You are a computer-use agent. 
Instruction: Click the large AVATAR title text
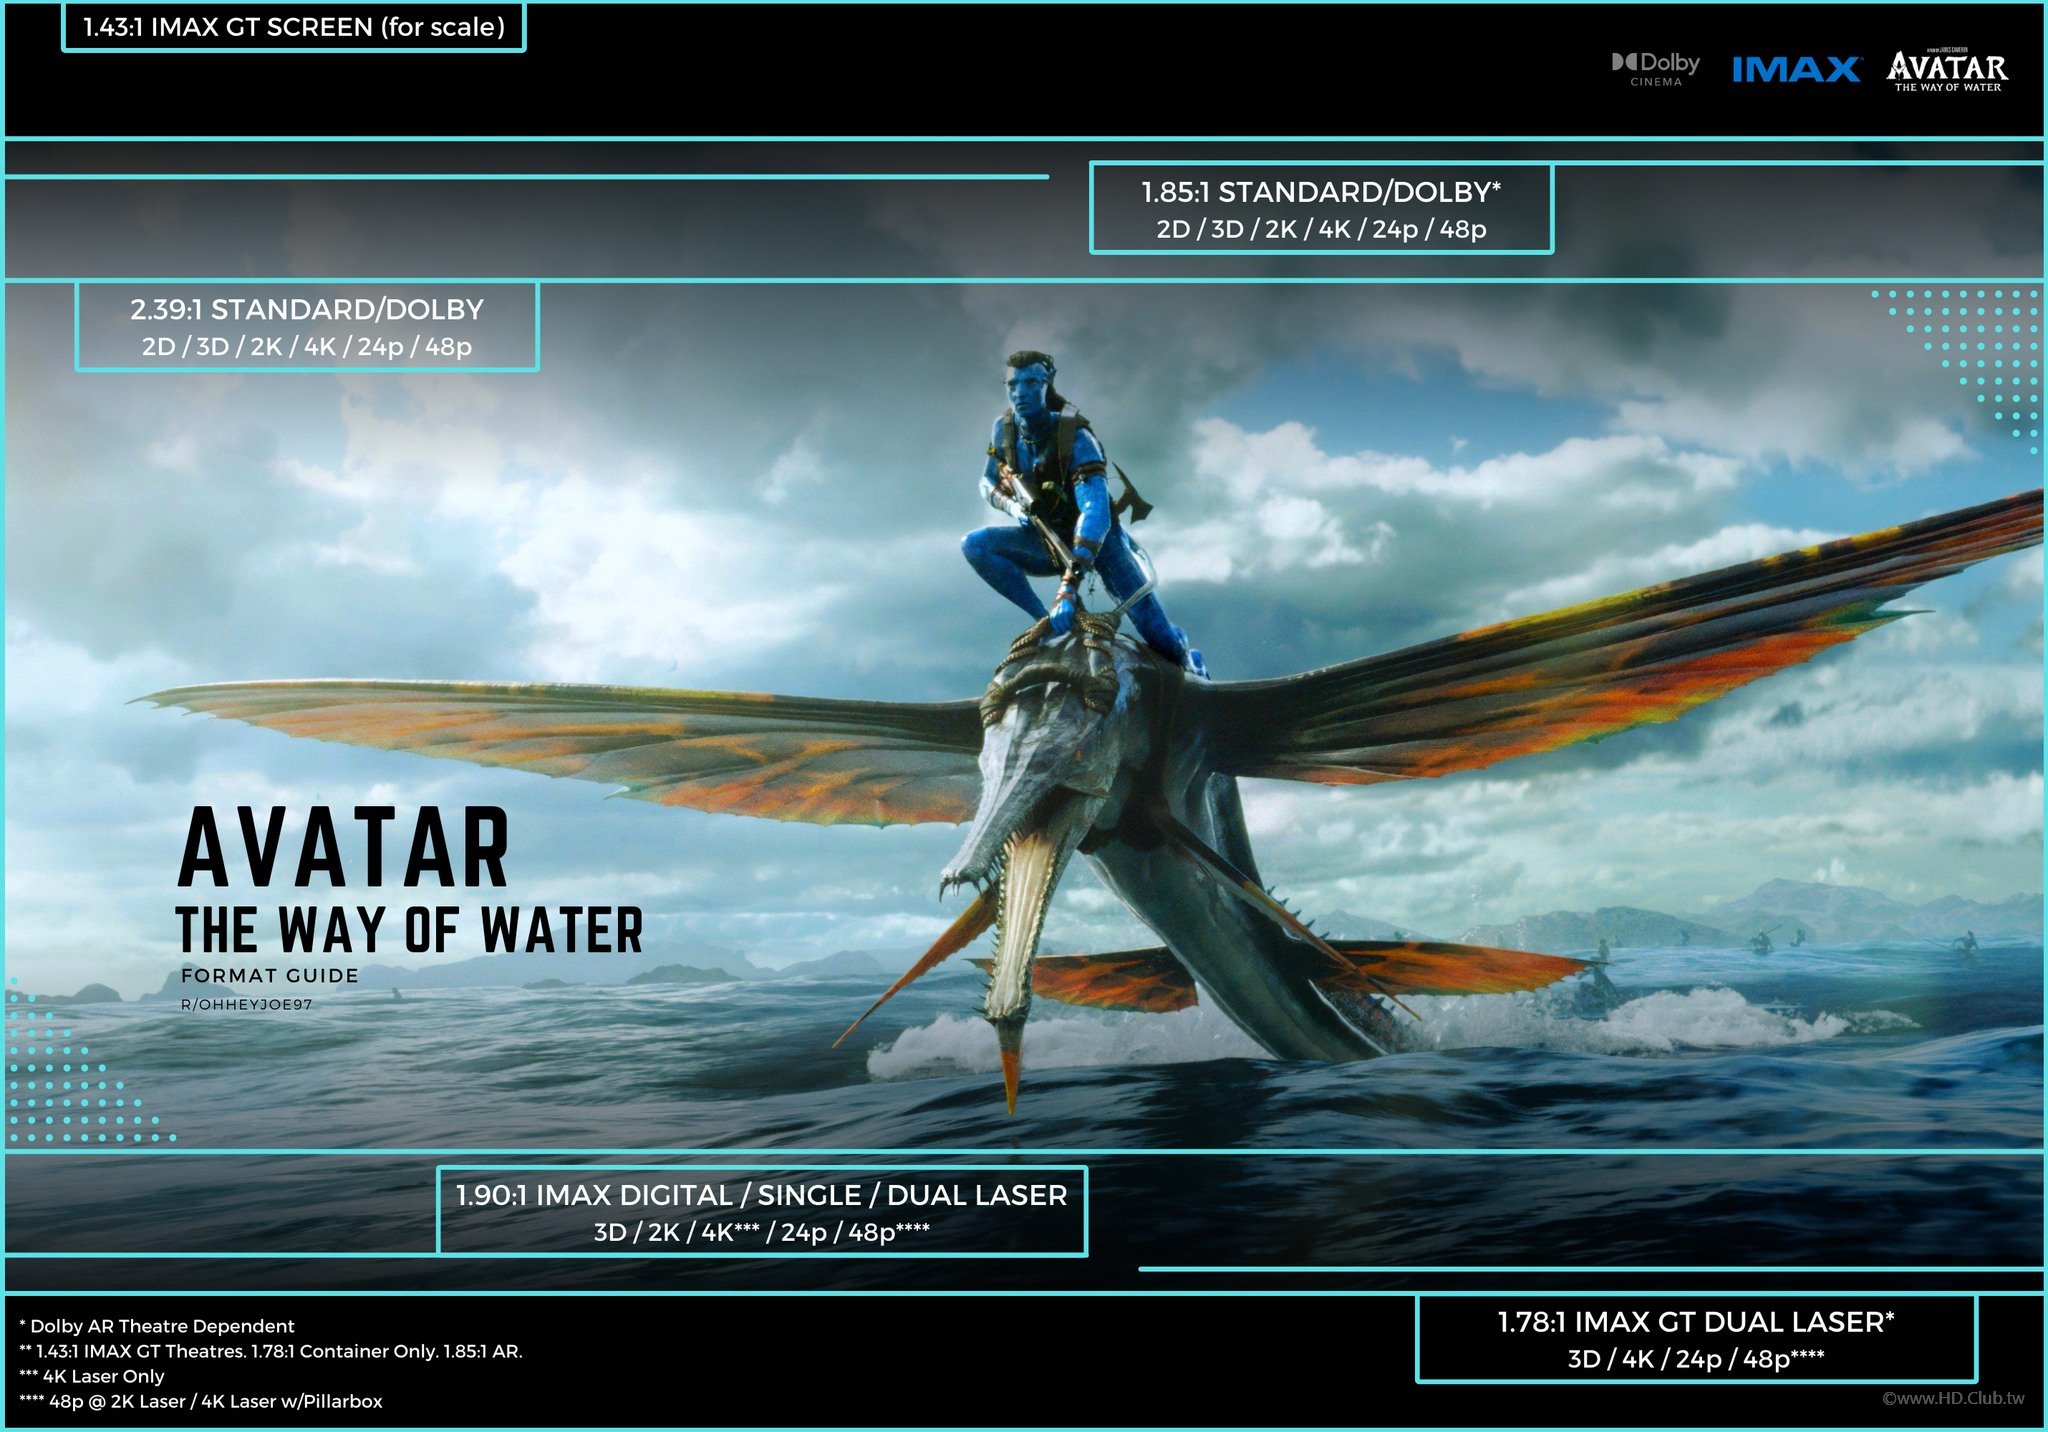pyautogui.click(x=344, y=849)
